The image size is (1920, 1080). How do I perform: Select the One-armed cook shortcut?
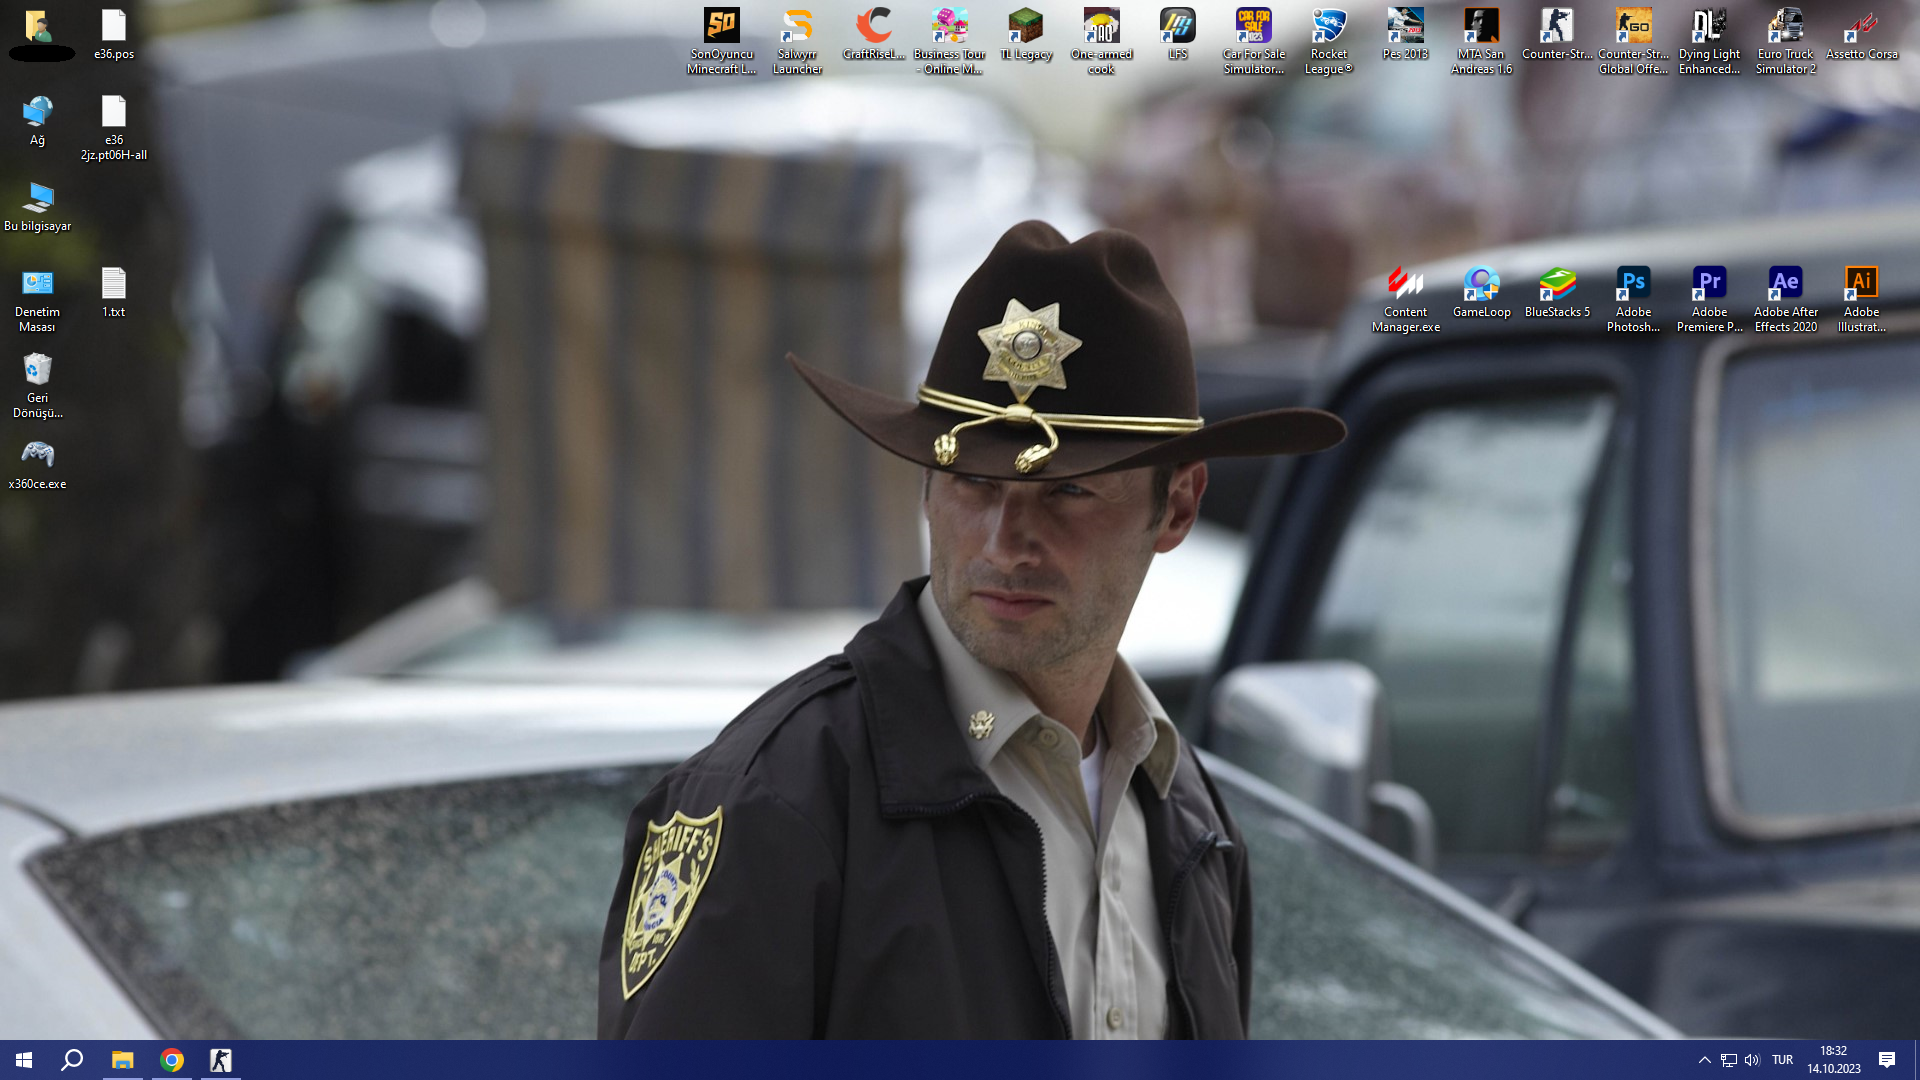click(1102, 42)
